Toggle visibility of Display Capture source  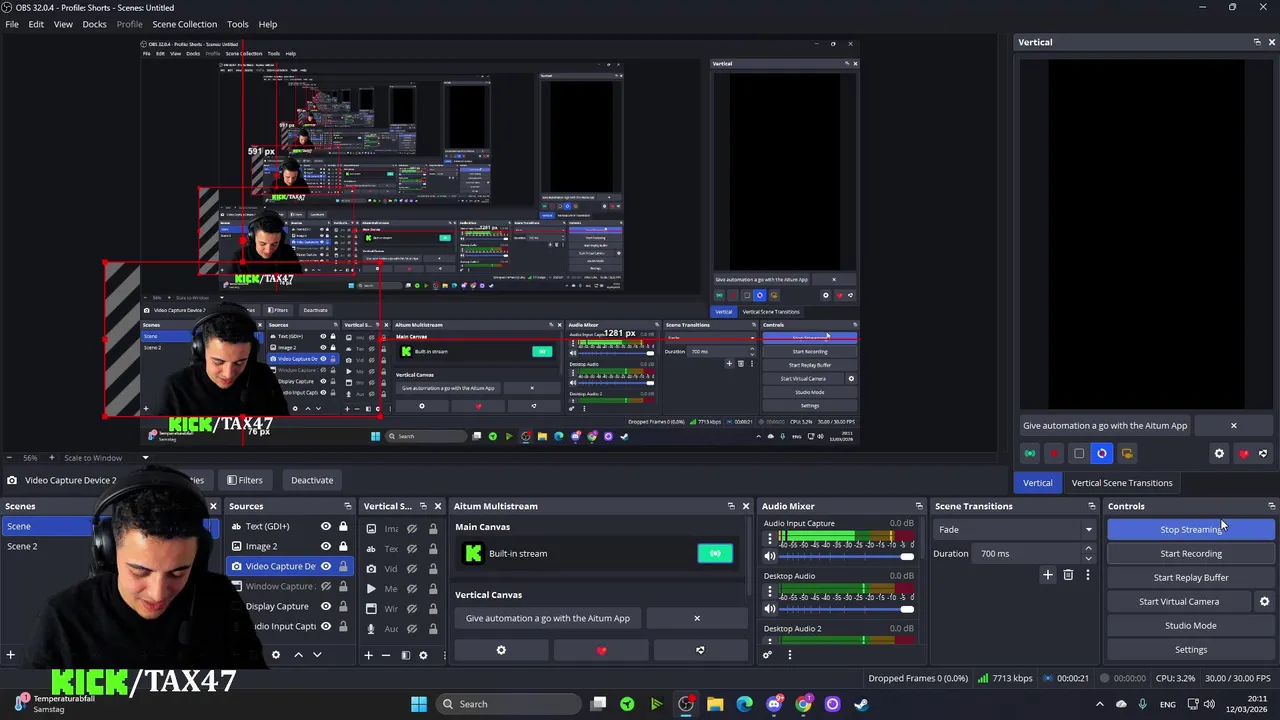(325, 606)
